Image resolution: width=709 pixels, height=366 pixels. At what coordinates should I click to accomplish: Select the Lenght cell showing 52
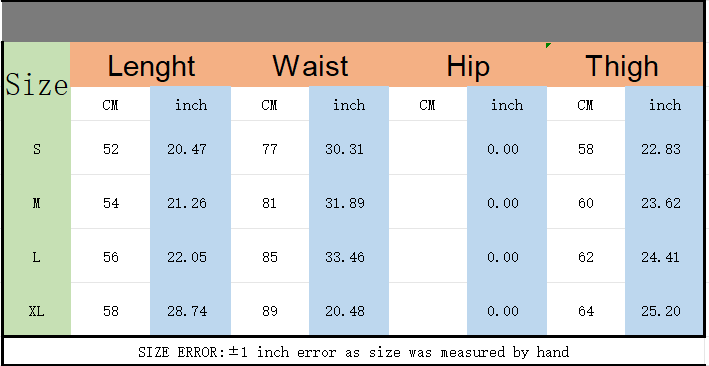[111, 148]
